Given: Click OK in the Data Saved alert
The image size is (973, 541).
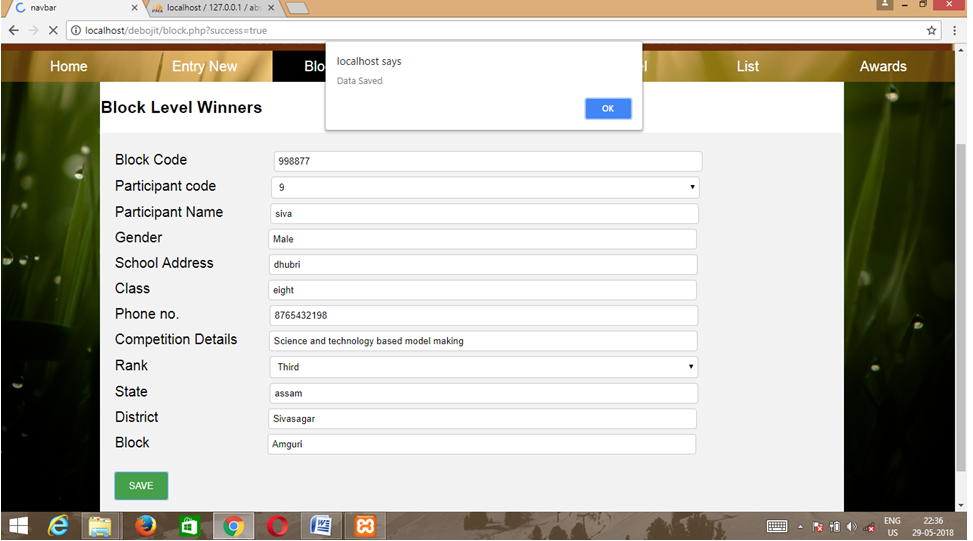Looking at the screenshot, I should 608,109.
